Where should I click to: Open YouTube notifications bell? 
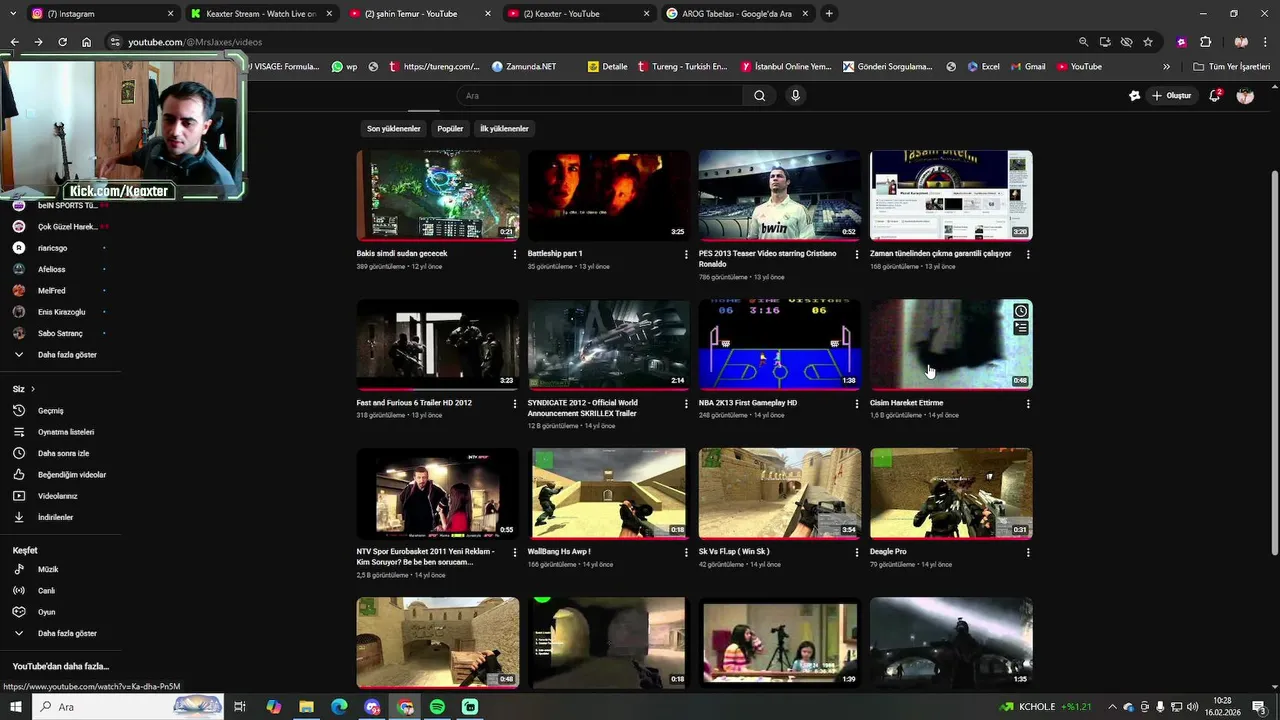coord(1214,96)
